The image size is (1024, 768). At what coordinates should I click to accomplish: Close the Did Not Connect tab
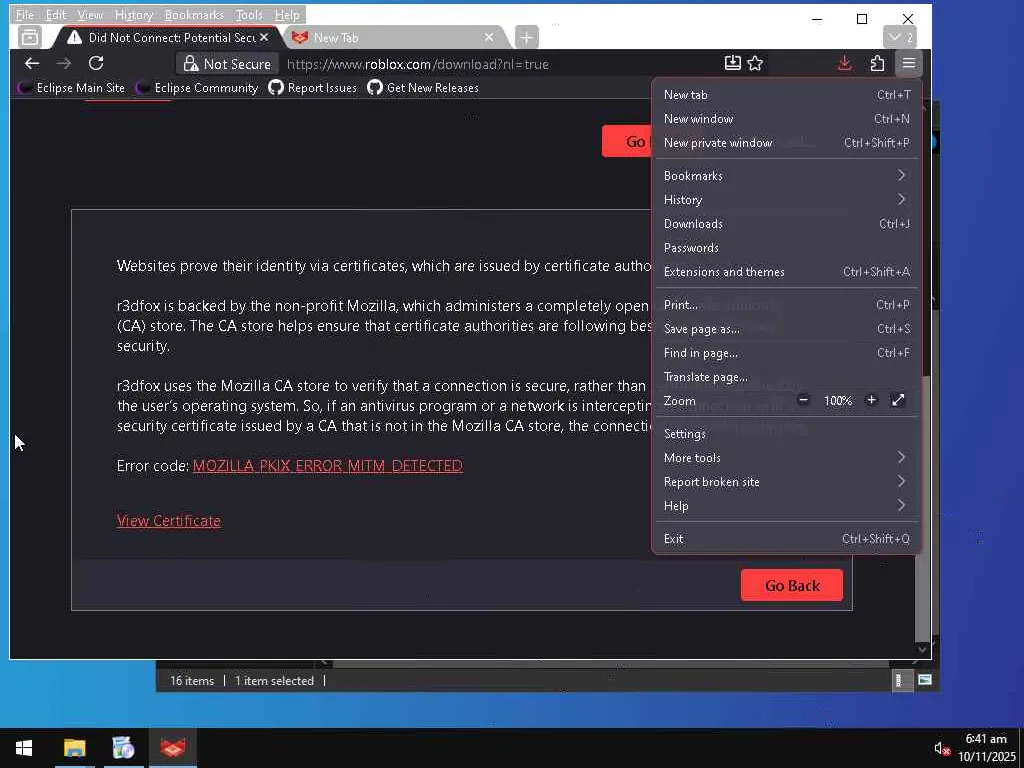[x=264, y=37]
